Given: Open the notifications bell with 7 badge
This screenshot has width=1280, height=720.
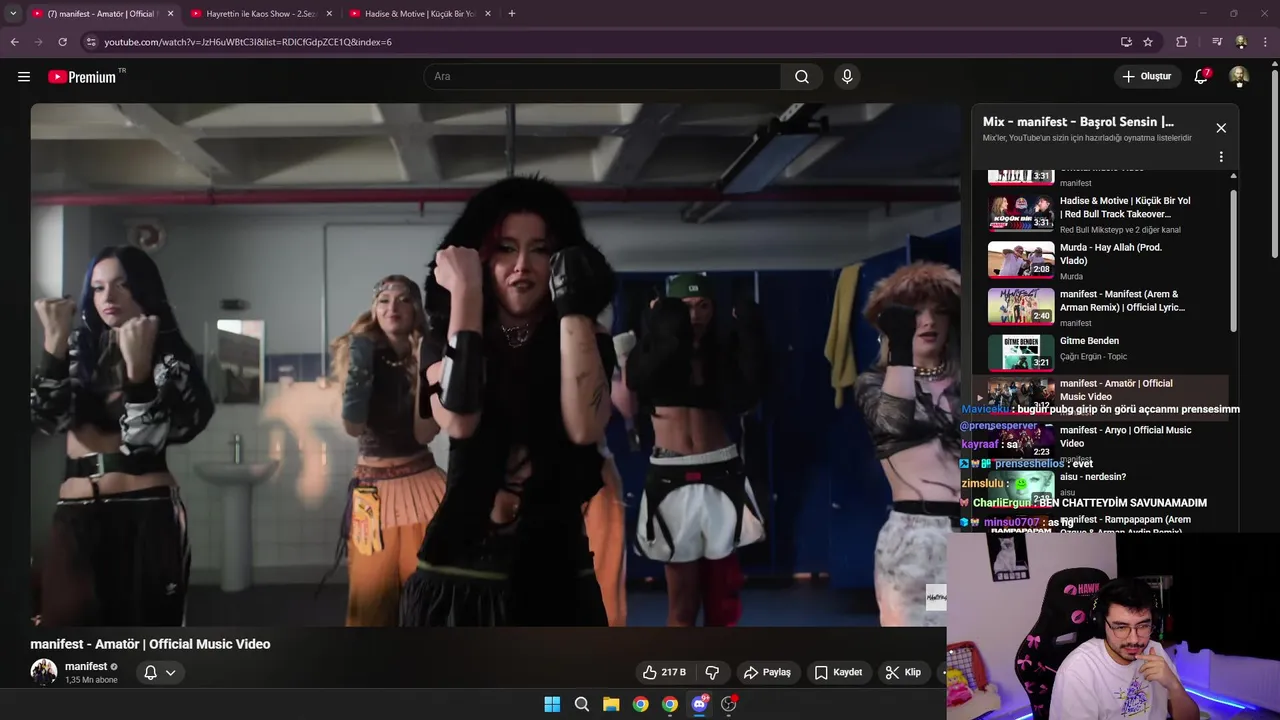Looking at the screenshot, I should [1202, 77].
